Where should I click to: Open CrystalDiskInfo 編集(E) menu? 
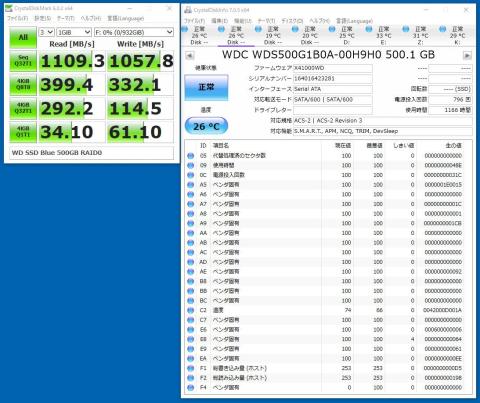tap(220, 21)
